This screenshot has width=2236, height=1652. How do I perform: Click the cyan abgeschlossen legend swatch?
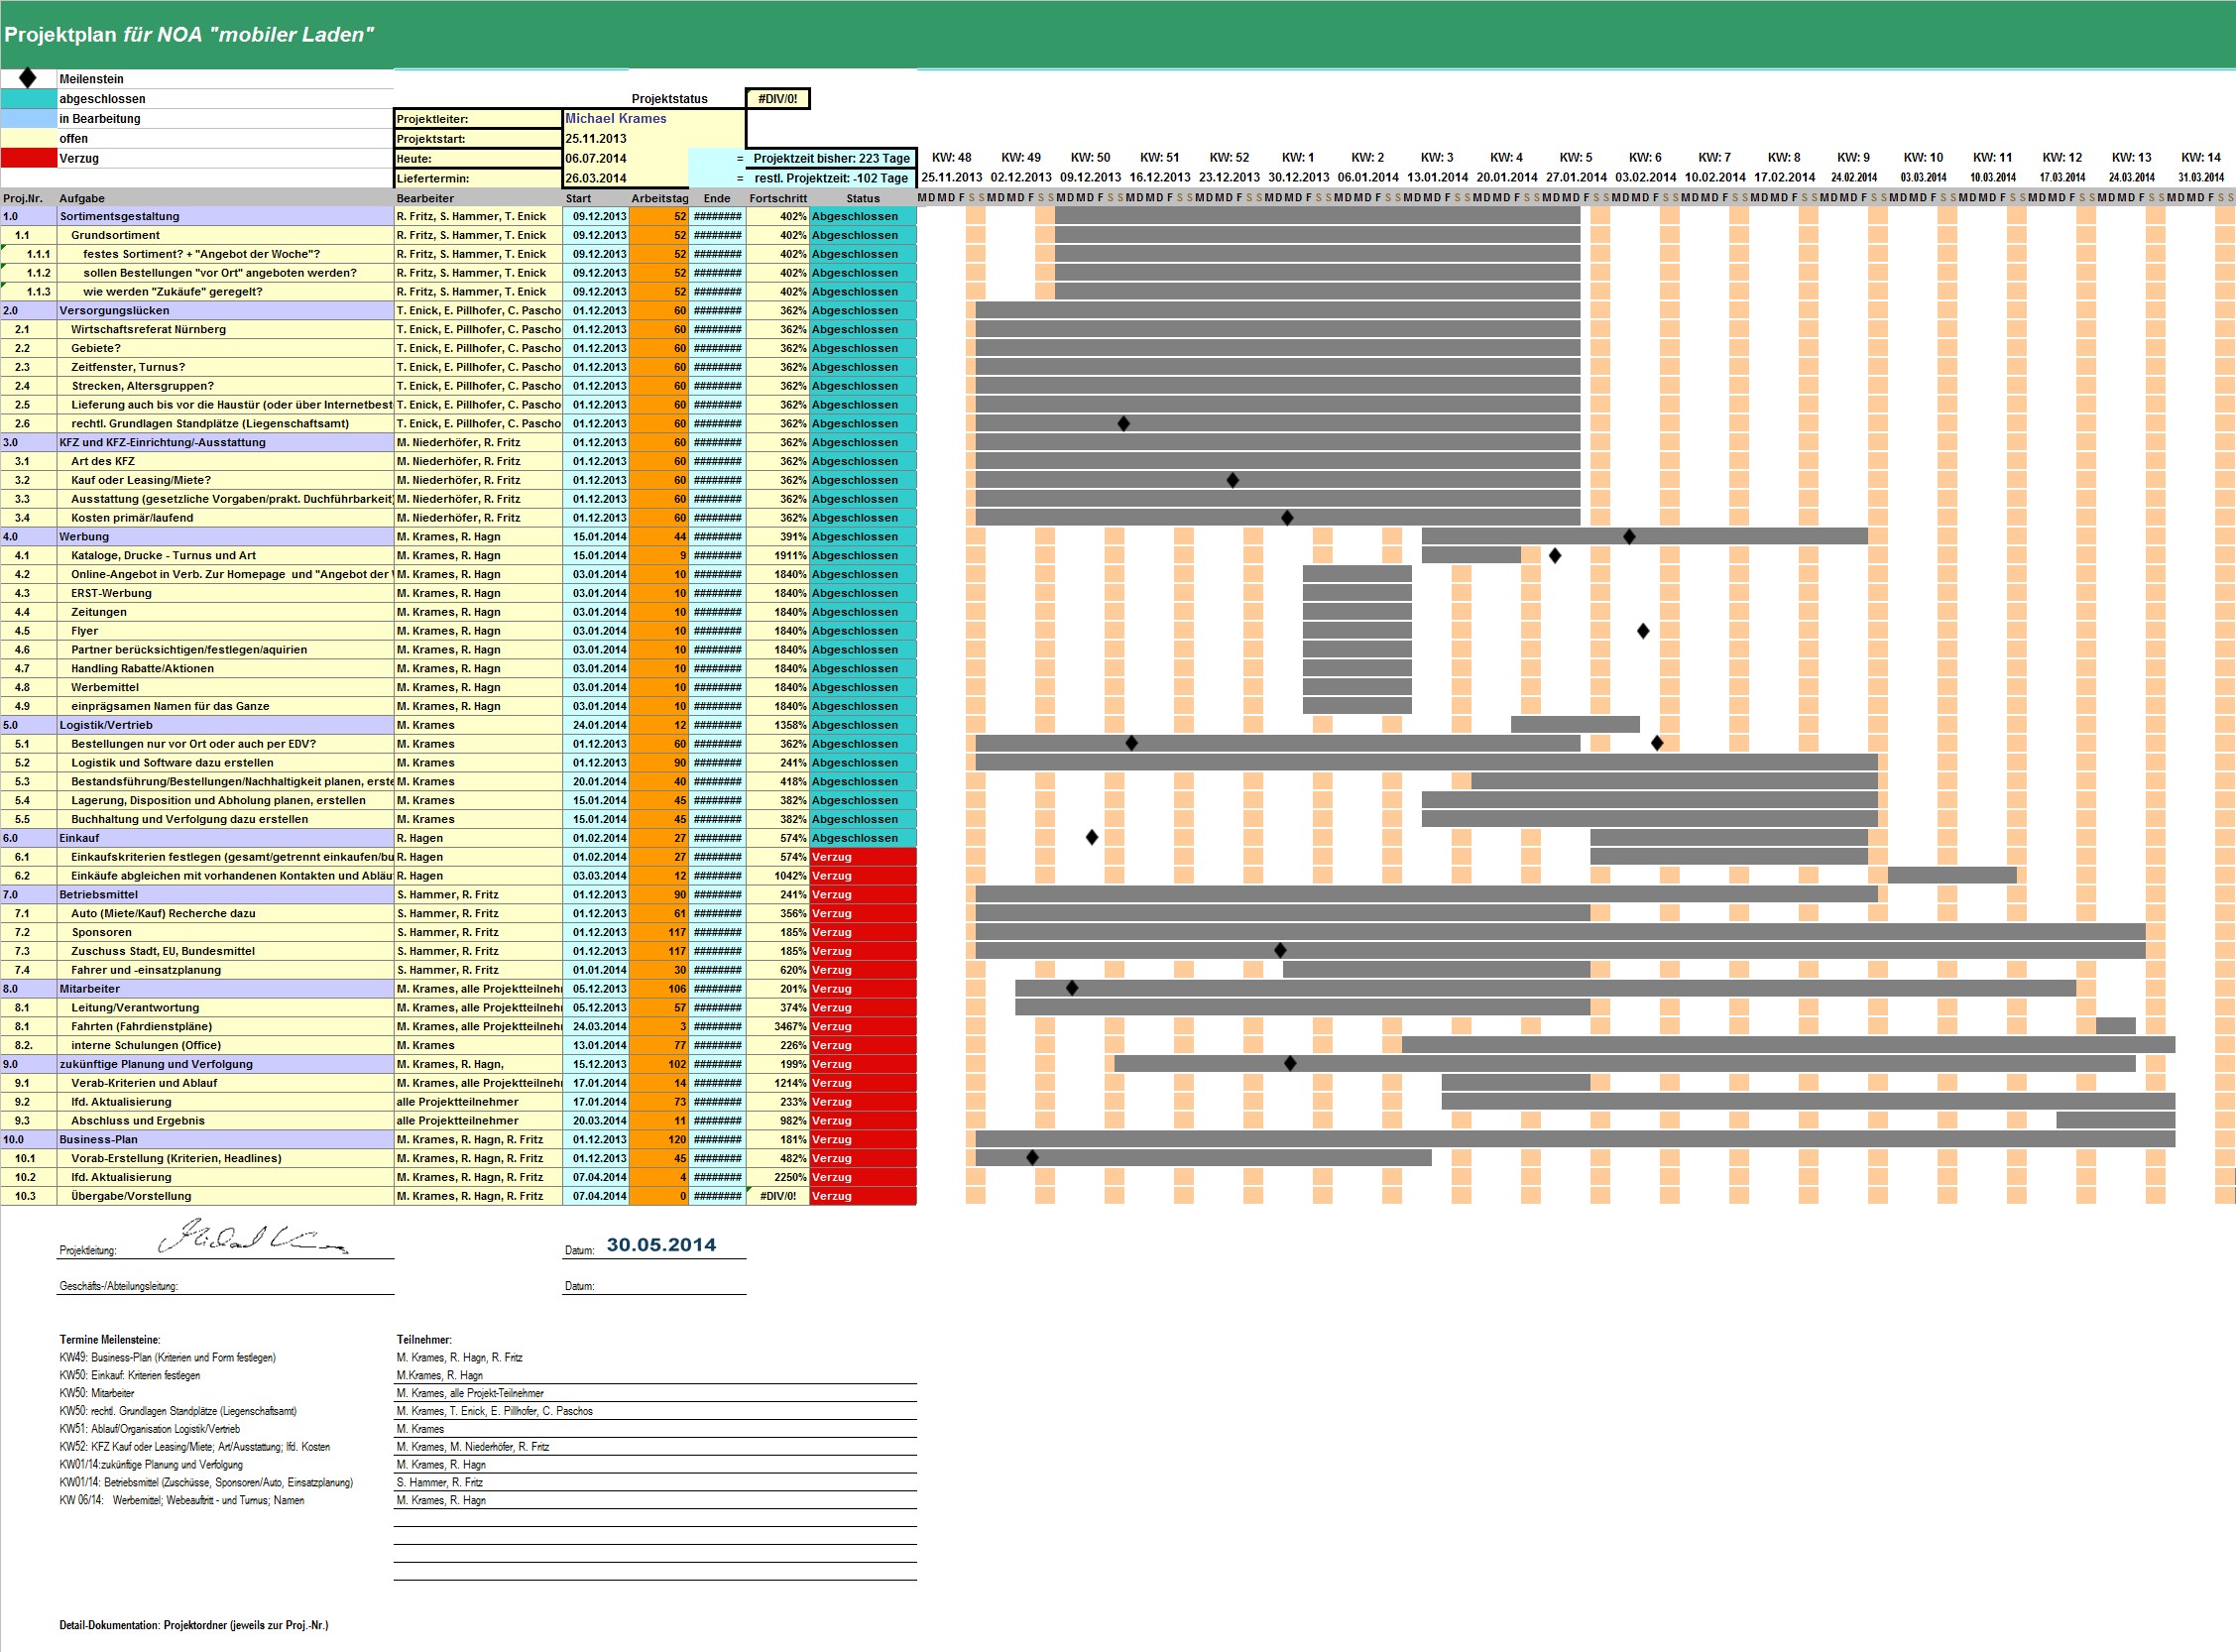pyautogui.click(x=29, y=99)
